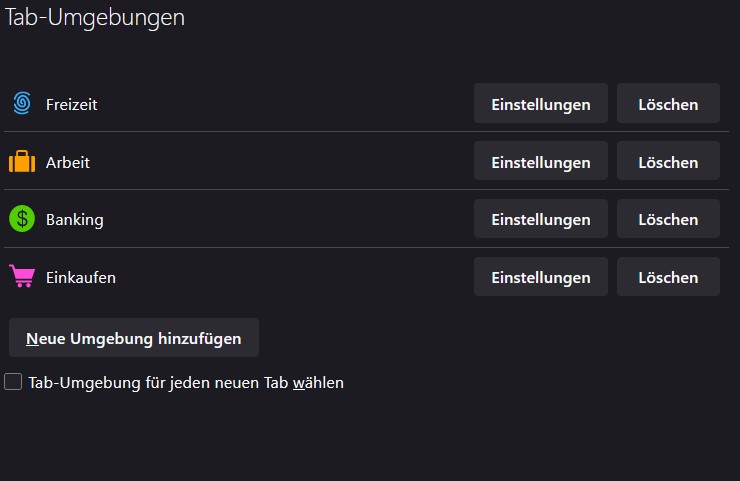Remove the Banking container via Löschen

point(668,219)
